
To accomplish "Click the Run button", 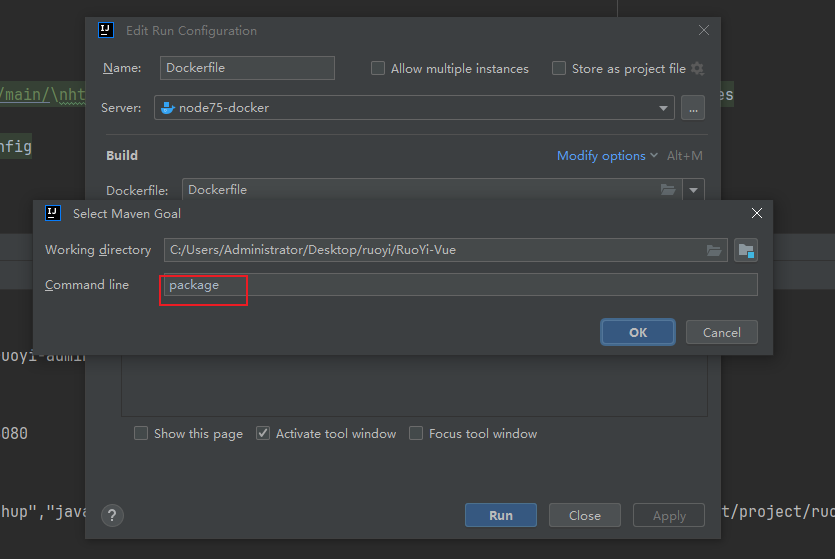I will [x=501, y=515].
